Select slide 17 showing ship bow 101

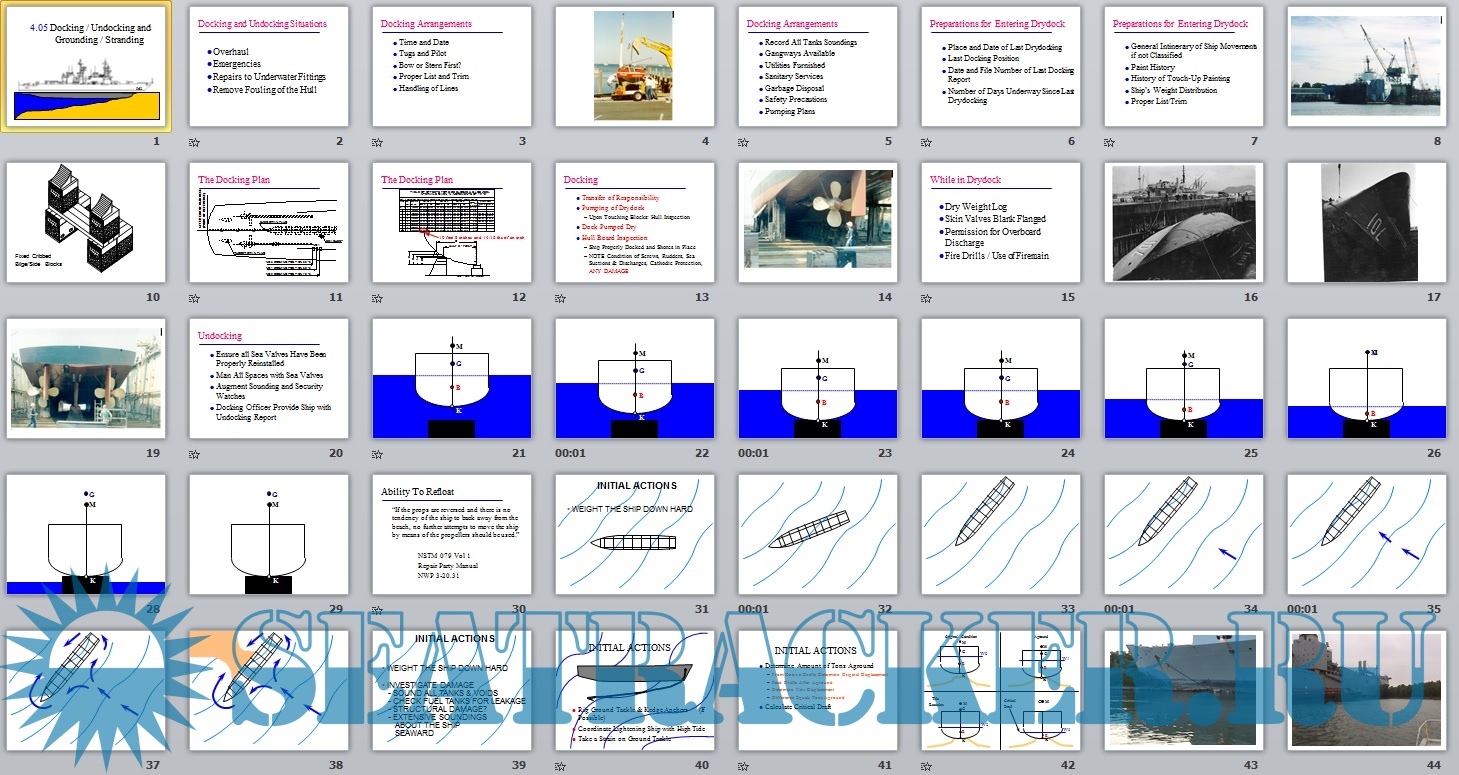coord(1367,223)
